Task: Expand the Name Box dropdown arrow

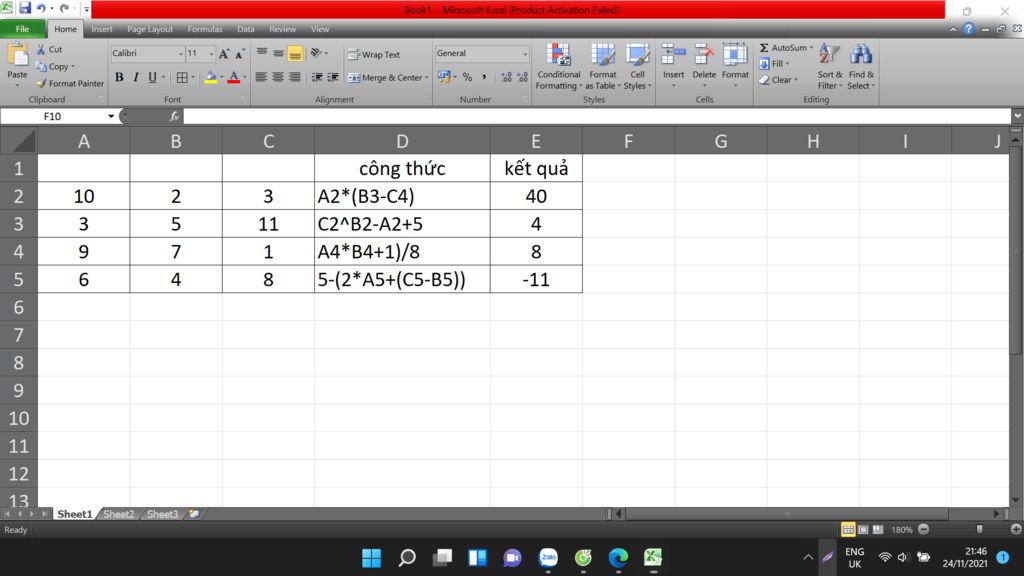Action: (111, 116)
